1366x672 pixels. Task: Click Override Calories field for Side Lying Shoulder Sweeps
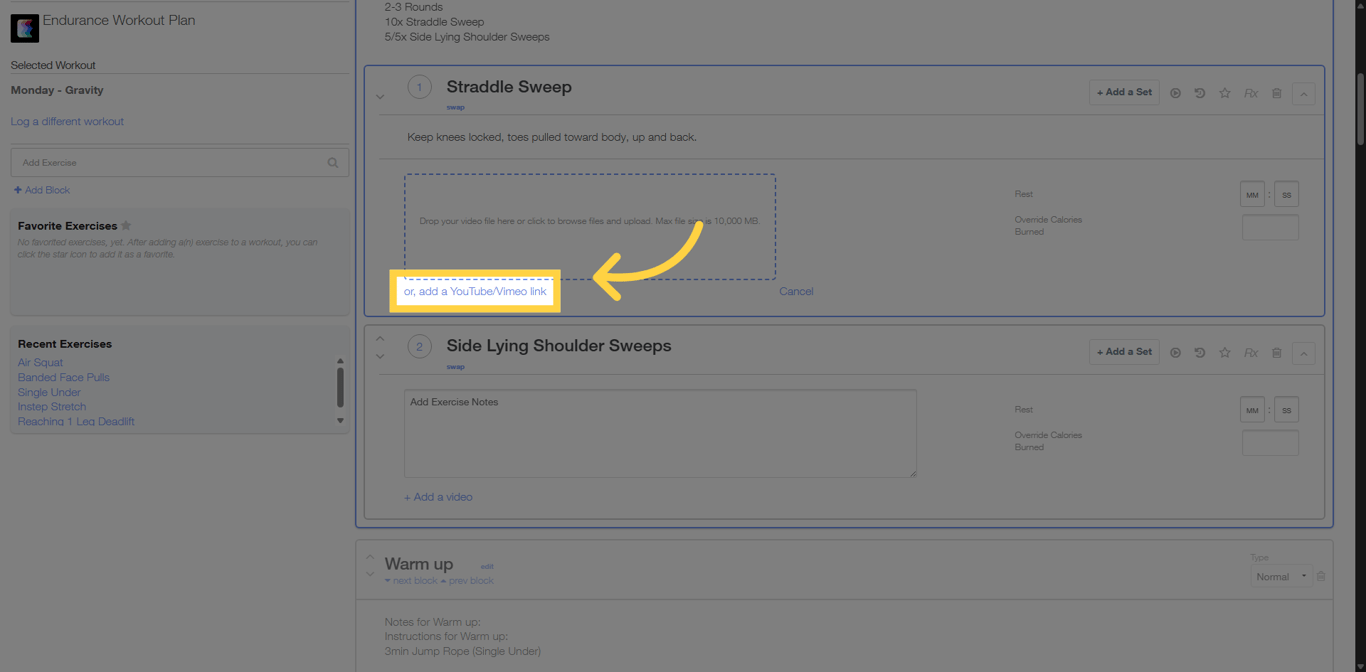(x=1270, y=443)
